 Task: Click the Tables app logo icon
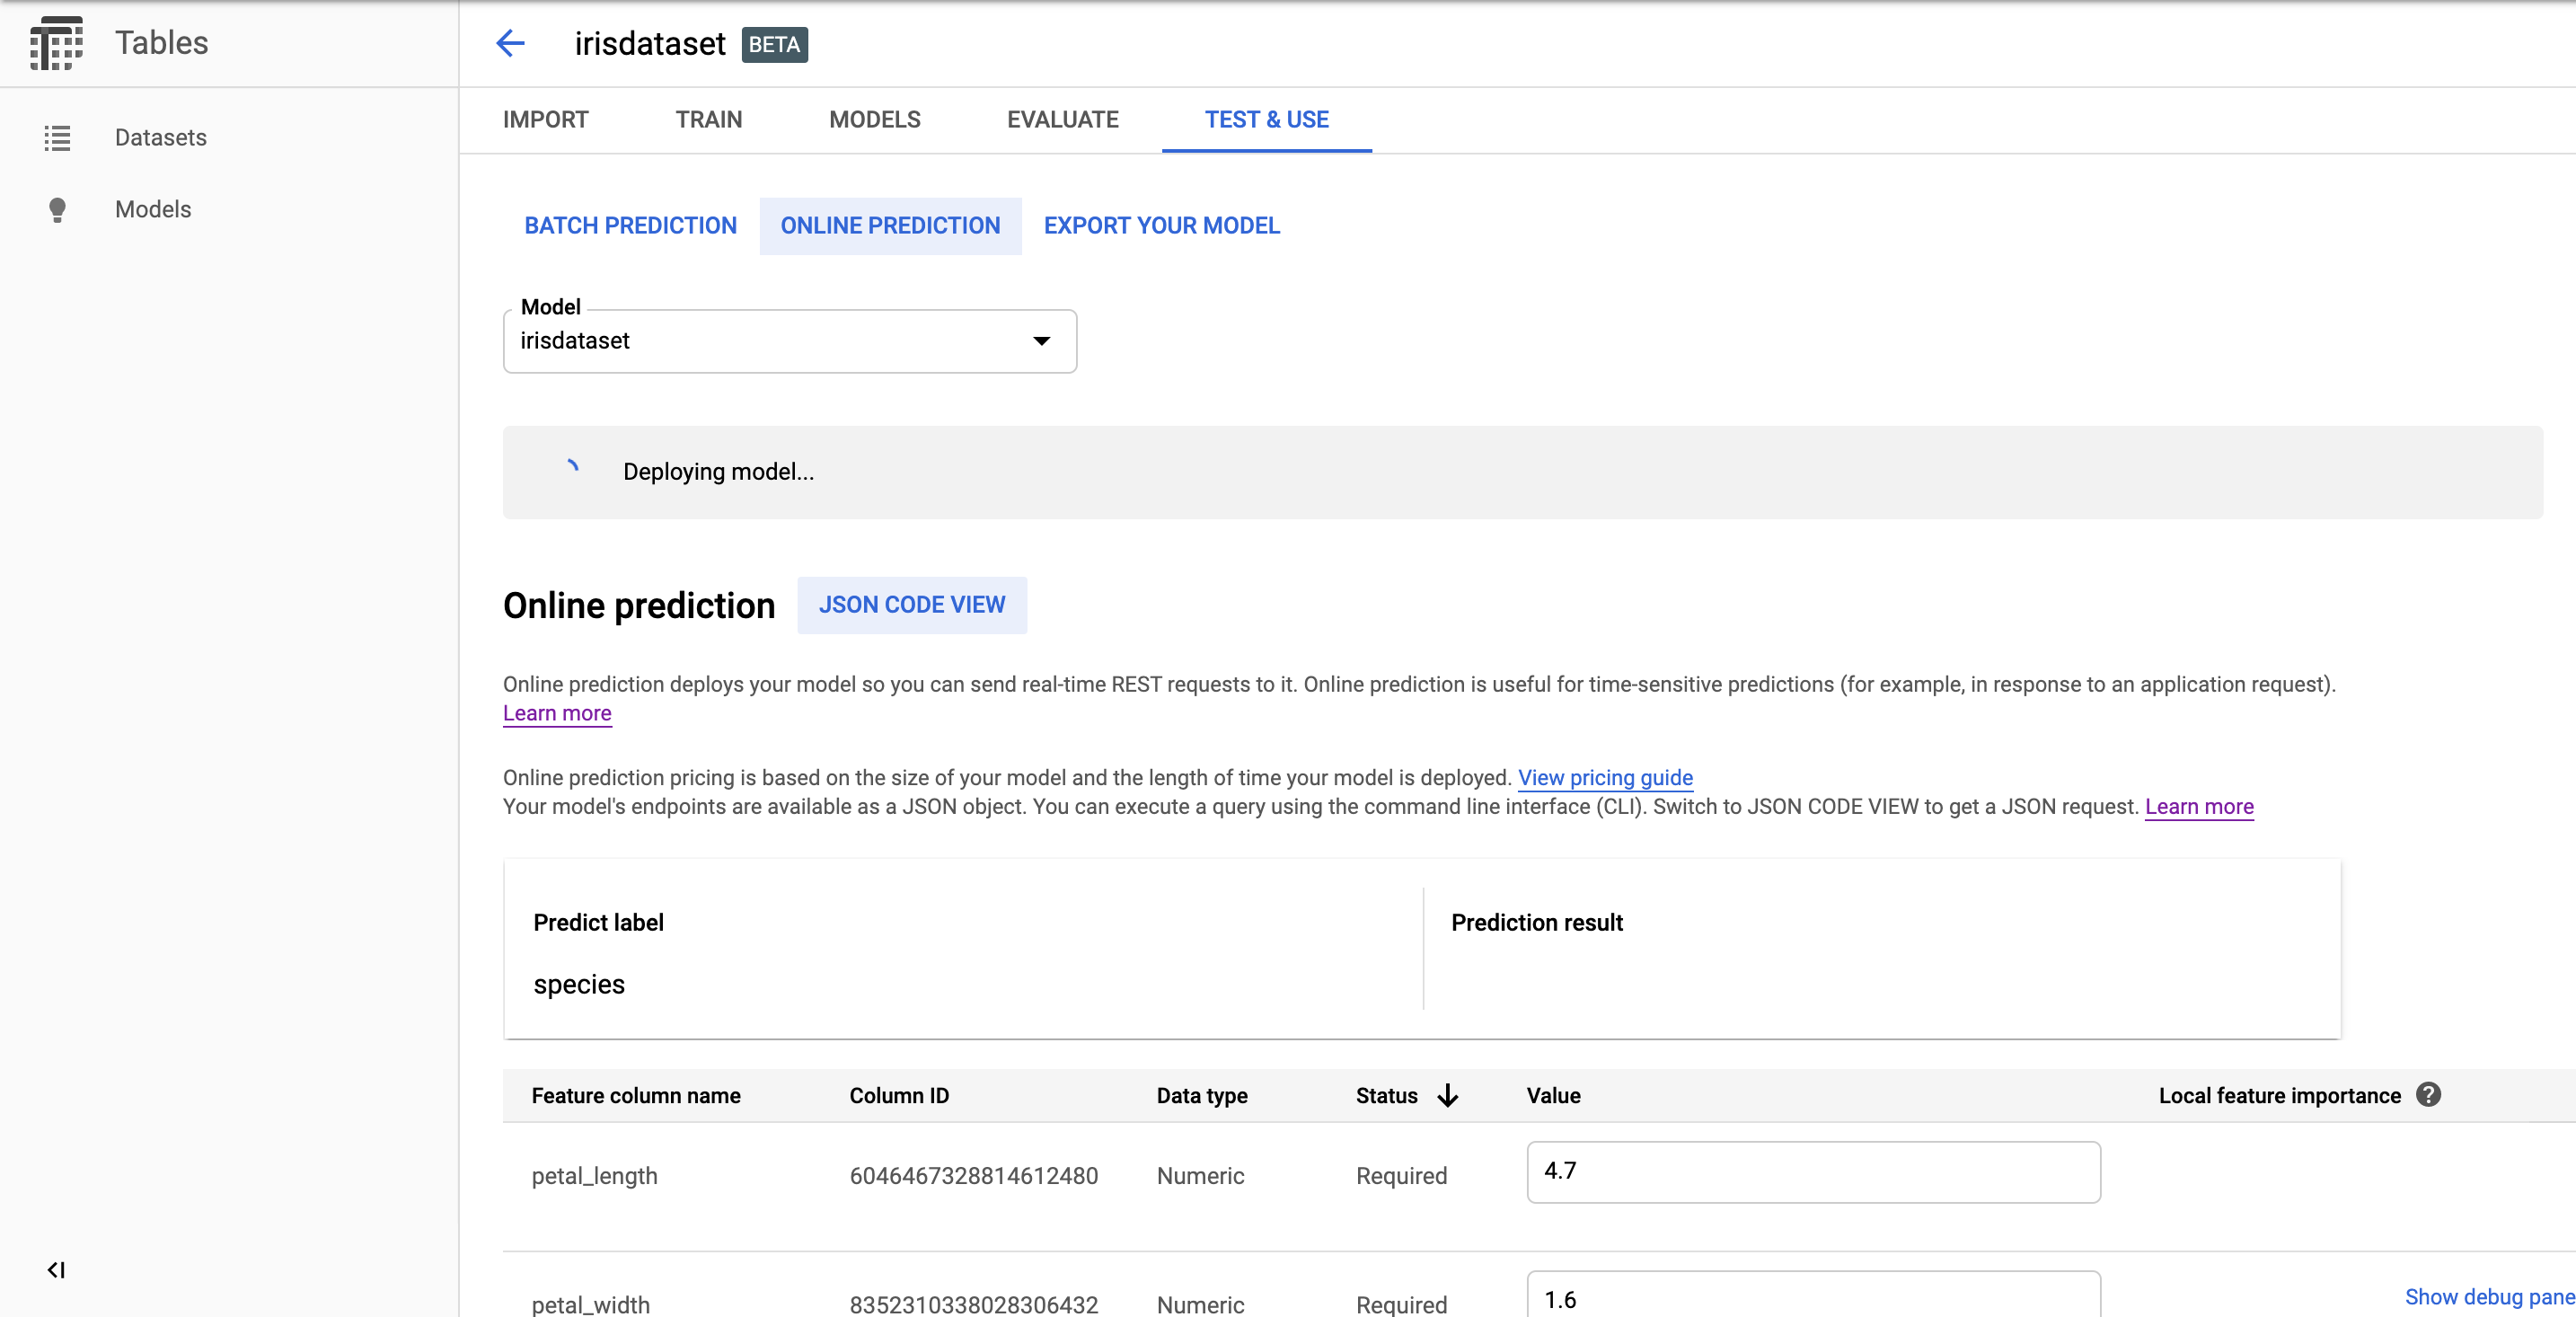(57, 43)
